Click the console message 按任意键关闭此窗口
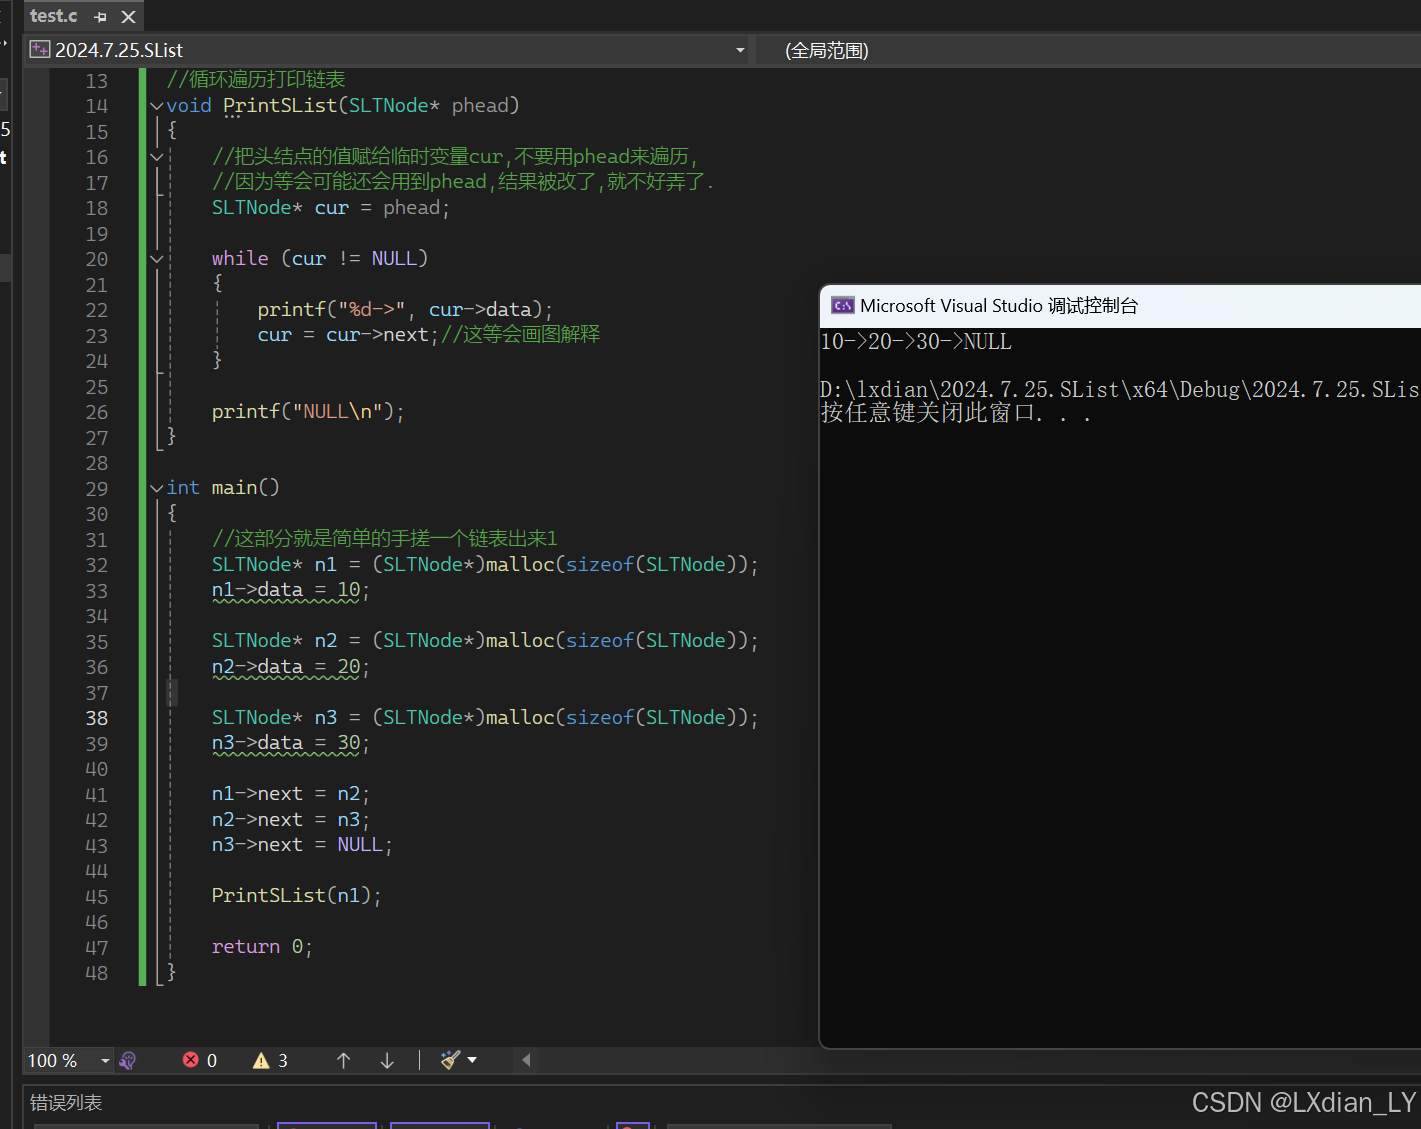 point(955,413)
